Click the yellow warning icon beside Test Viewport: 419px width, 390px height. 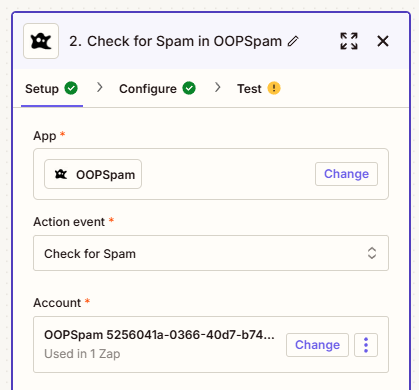274,88
